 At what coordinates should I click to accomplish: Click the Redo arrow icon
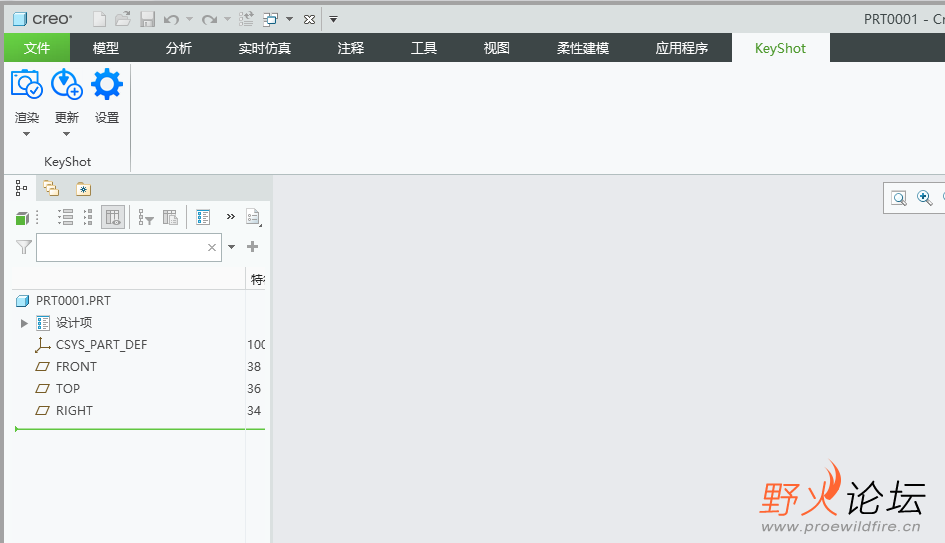[209, 19]
